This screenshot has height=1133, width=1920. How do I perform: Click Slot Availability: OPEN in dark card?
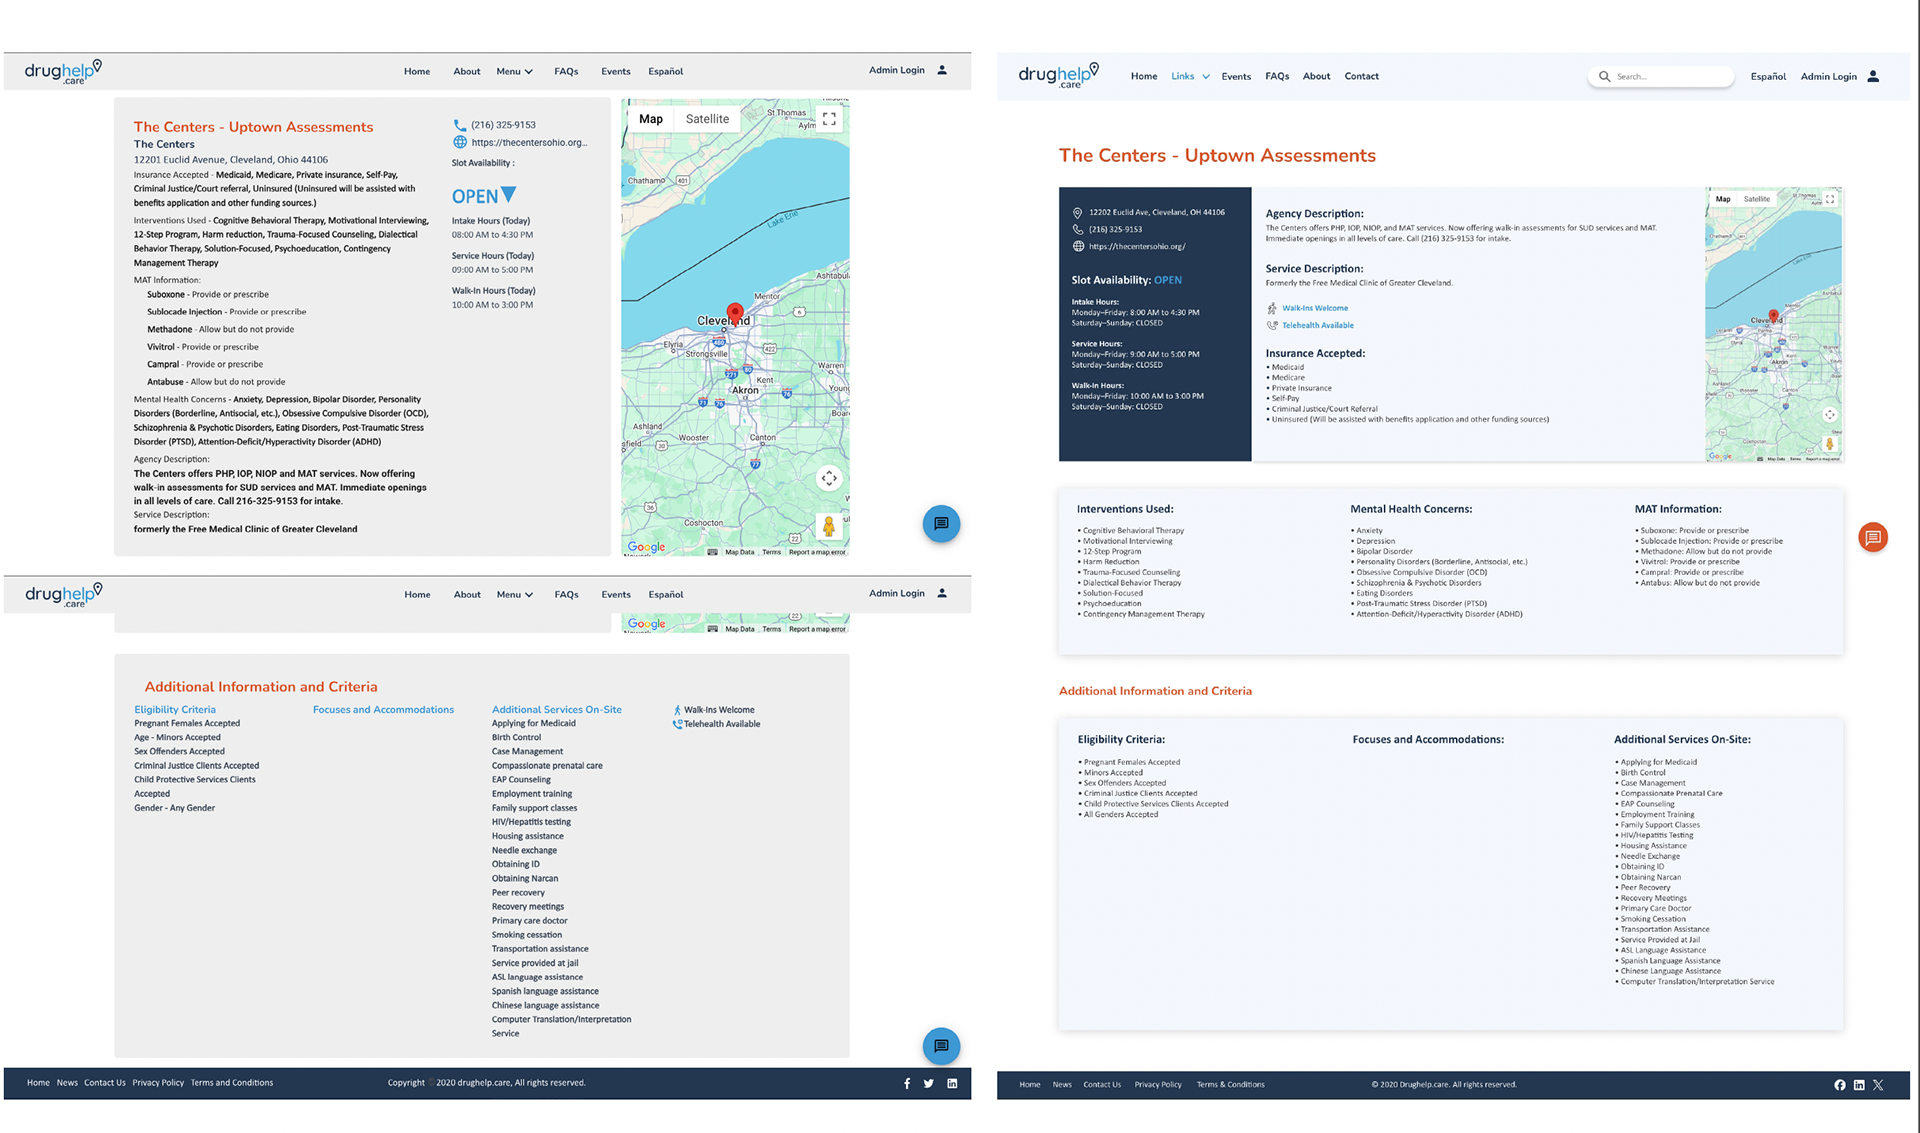pos(1126,280)
